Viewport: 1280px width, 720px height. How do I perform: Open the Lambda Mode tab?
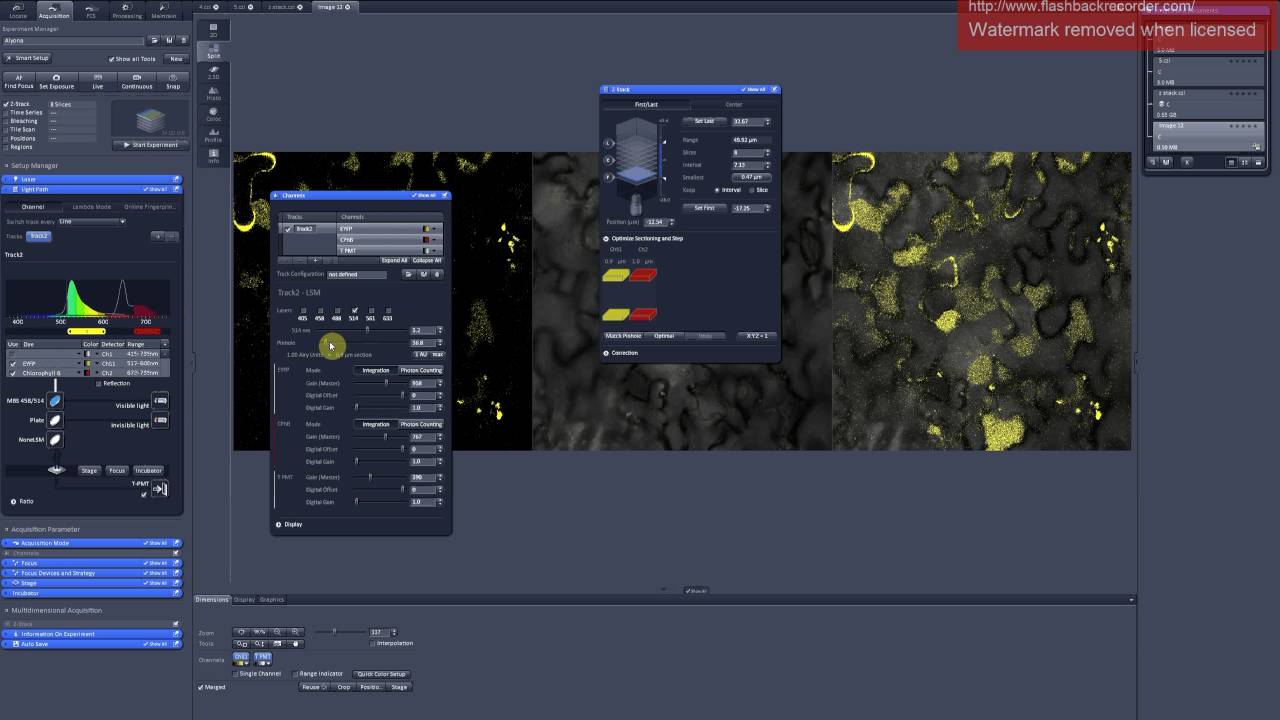(91, 207)
